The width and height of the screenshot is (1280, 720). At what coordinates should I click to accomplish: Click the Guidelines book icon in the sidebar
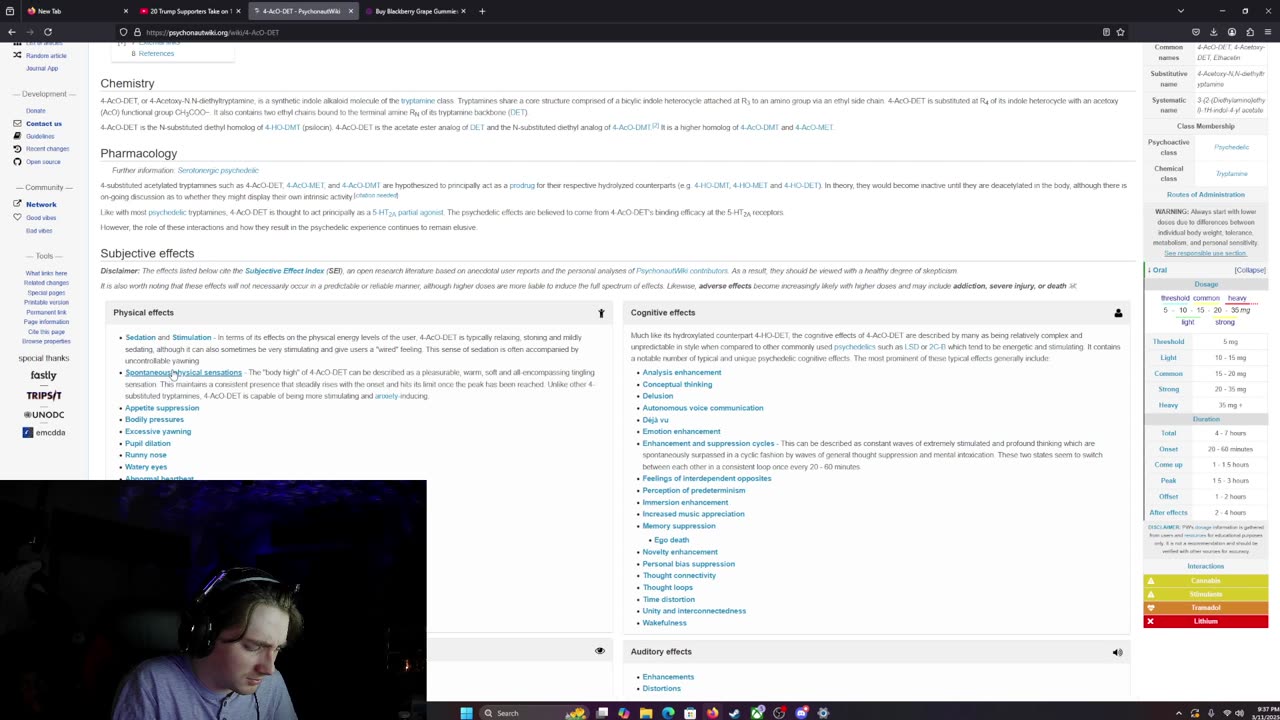[17, 136]
